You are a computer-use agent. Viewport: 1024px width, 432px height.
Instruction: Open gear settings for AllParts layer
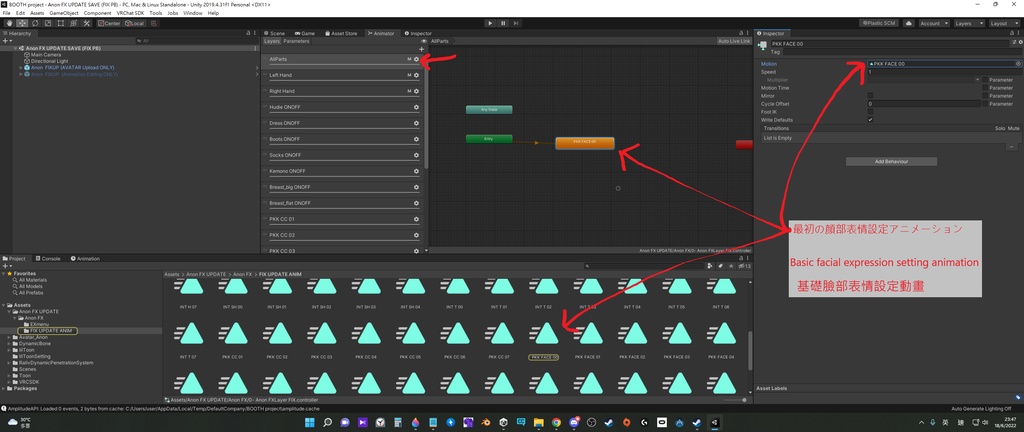(x=416, y=59)
